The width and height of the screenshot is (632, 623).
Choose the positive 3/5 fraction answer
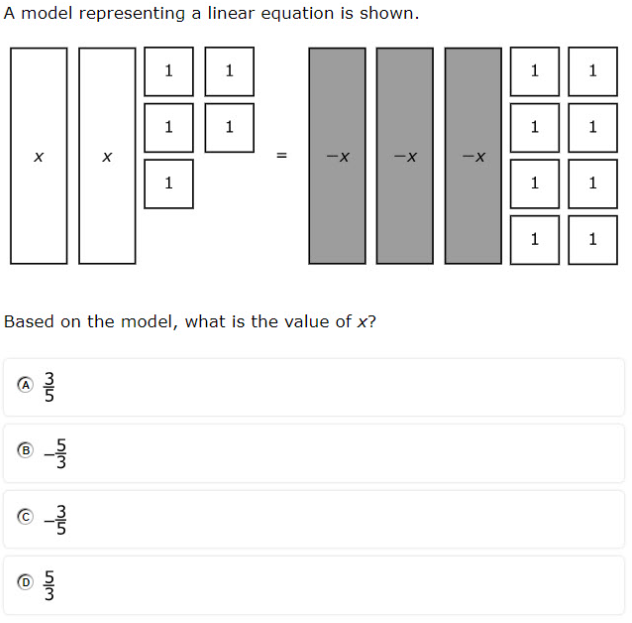[48, 387]
